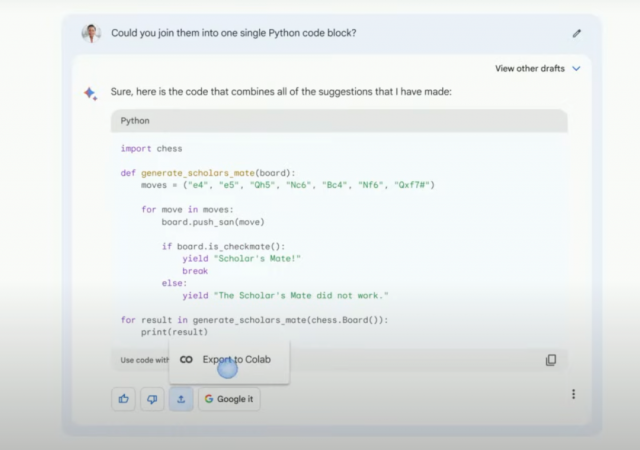Click the generate_scholars_mate function definition line

pos(208,173)
